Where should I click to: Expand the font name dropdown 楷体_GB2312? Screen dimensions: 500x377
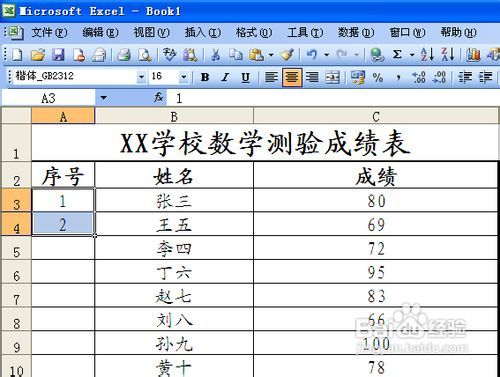point(141,77)
